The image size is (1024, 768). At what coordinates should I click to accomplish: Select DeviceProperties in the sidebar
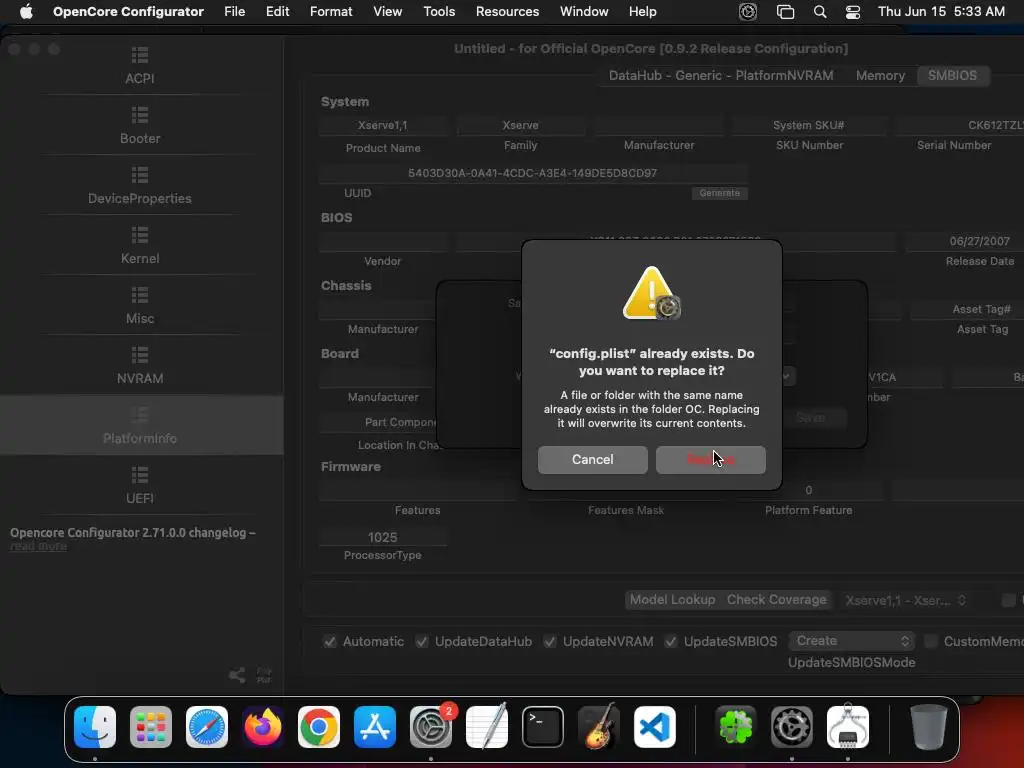tap(140, 186)
